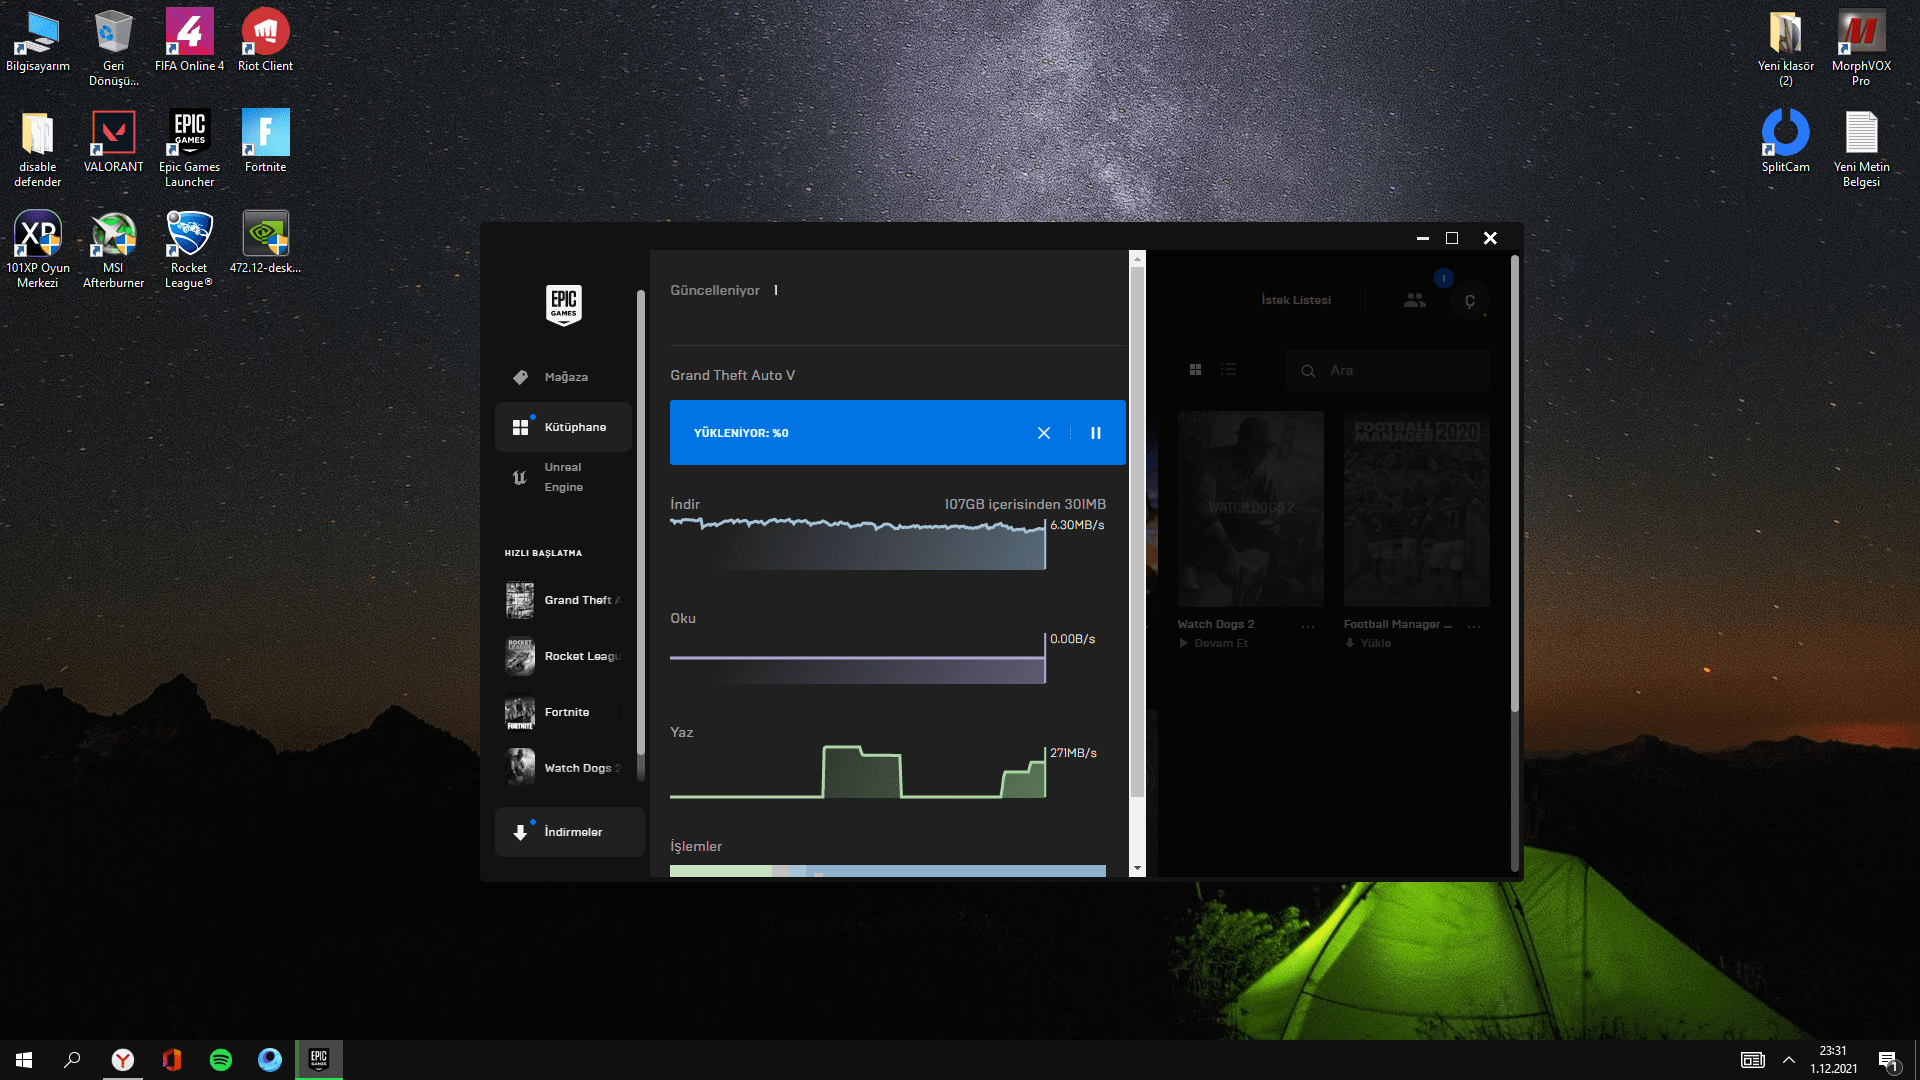Open Windows taskbar search
Screen dimensions: 1920x1080
(72, 1060)
